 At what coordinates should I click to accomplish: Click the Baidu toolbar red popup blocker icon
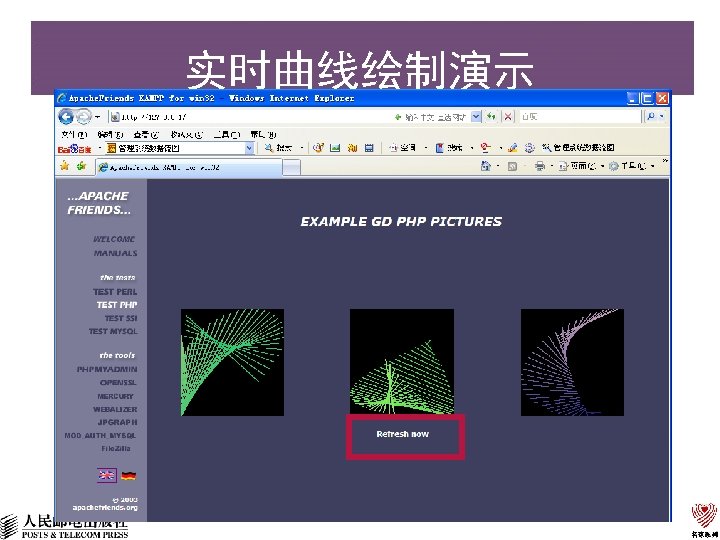point(485,148)
